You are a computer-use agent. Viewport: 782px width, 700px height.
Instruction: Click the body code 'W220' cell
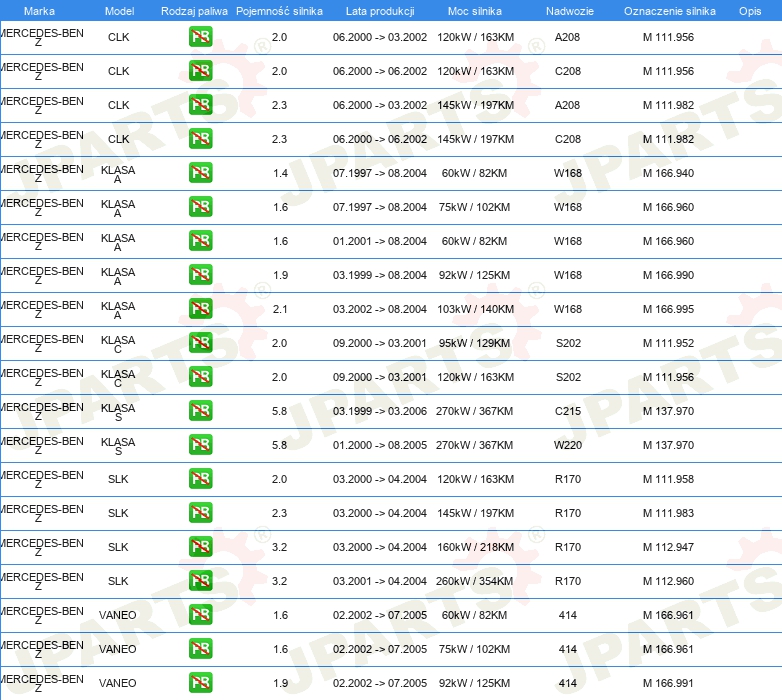click(568, 445)
